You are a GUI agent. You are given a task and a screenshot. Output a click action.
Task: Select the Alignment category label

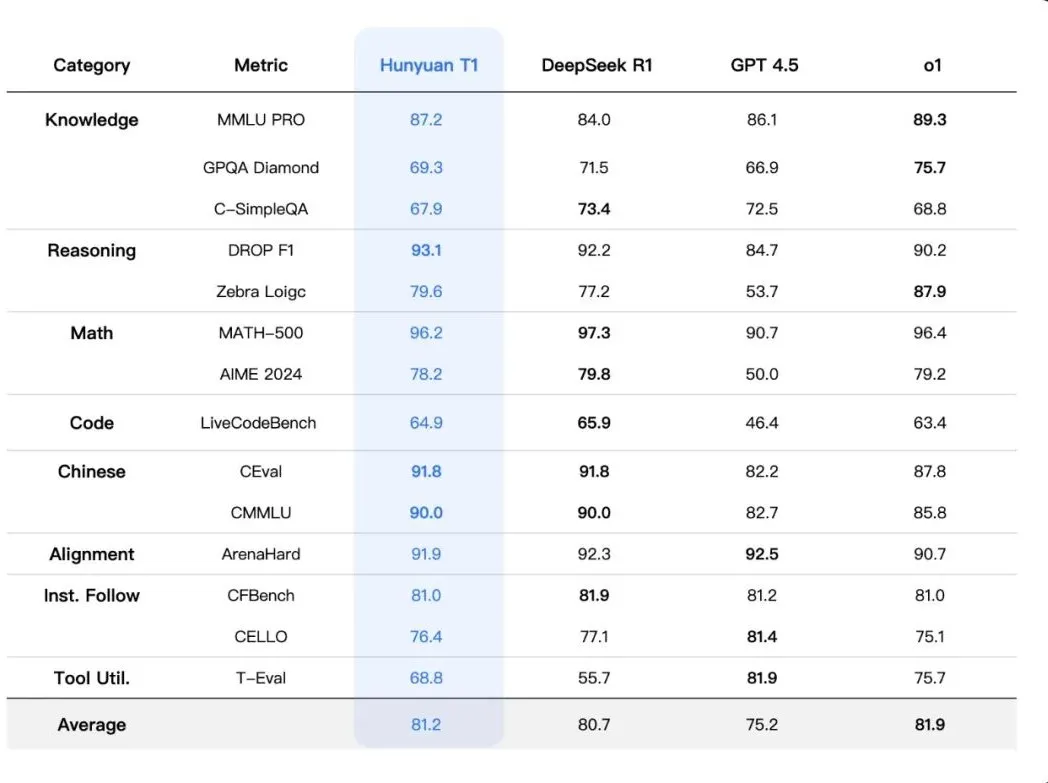click(x=92, y=555)
